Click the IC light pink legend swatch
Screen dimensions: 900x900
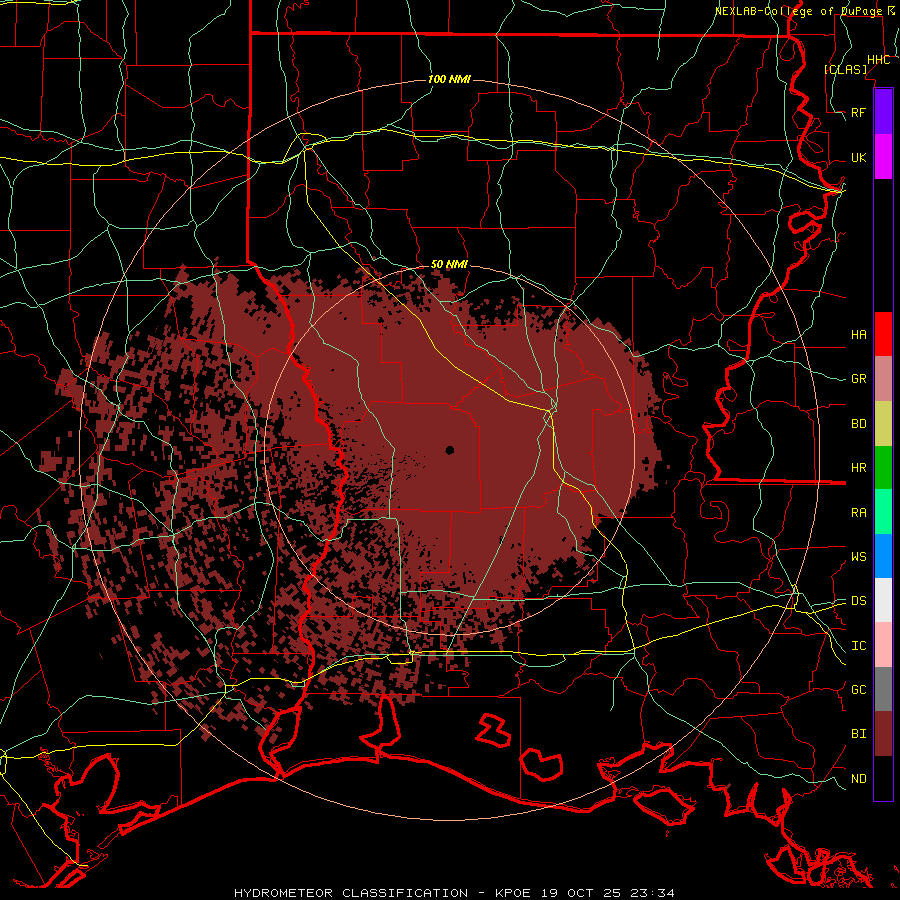pyautogui.click(x=883, y=645)
